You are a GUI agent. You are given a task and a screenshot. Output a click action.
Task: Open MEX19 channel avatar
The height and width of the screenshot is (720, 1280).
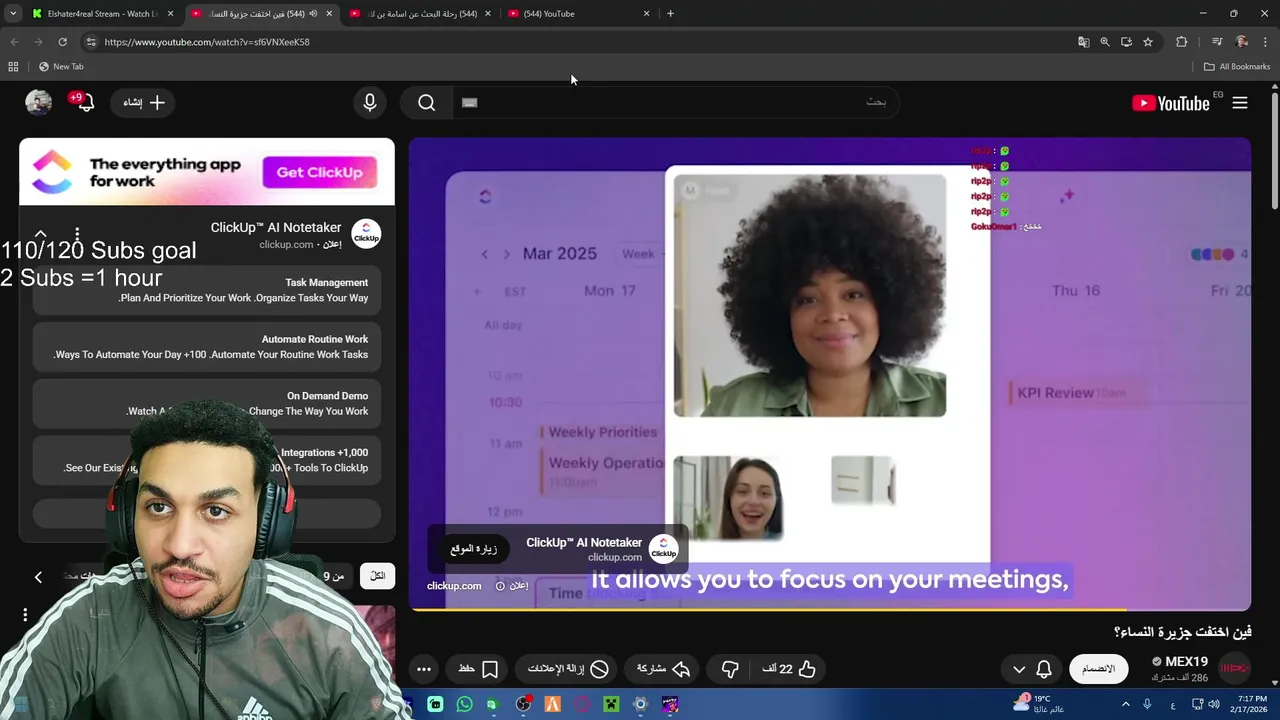click(x=1234, y=669)
